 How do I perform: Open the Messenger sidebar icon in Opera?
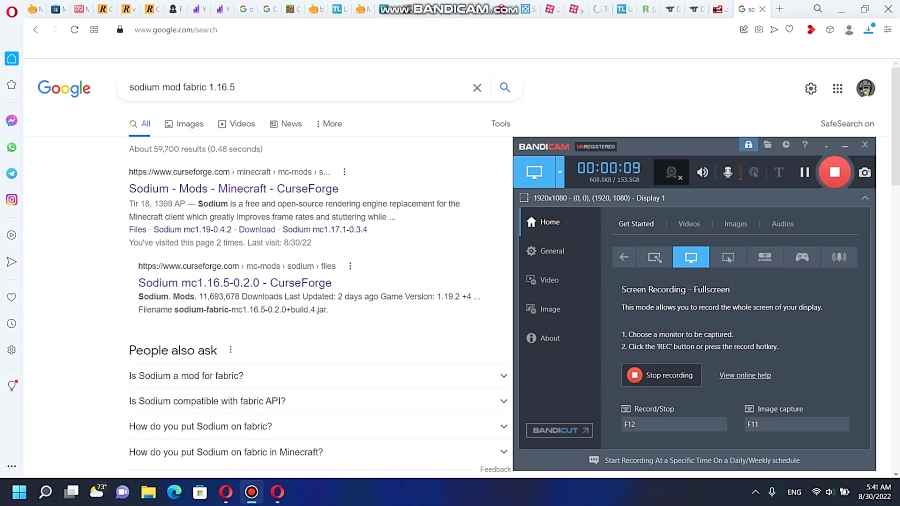(11, 120)
